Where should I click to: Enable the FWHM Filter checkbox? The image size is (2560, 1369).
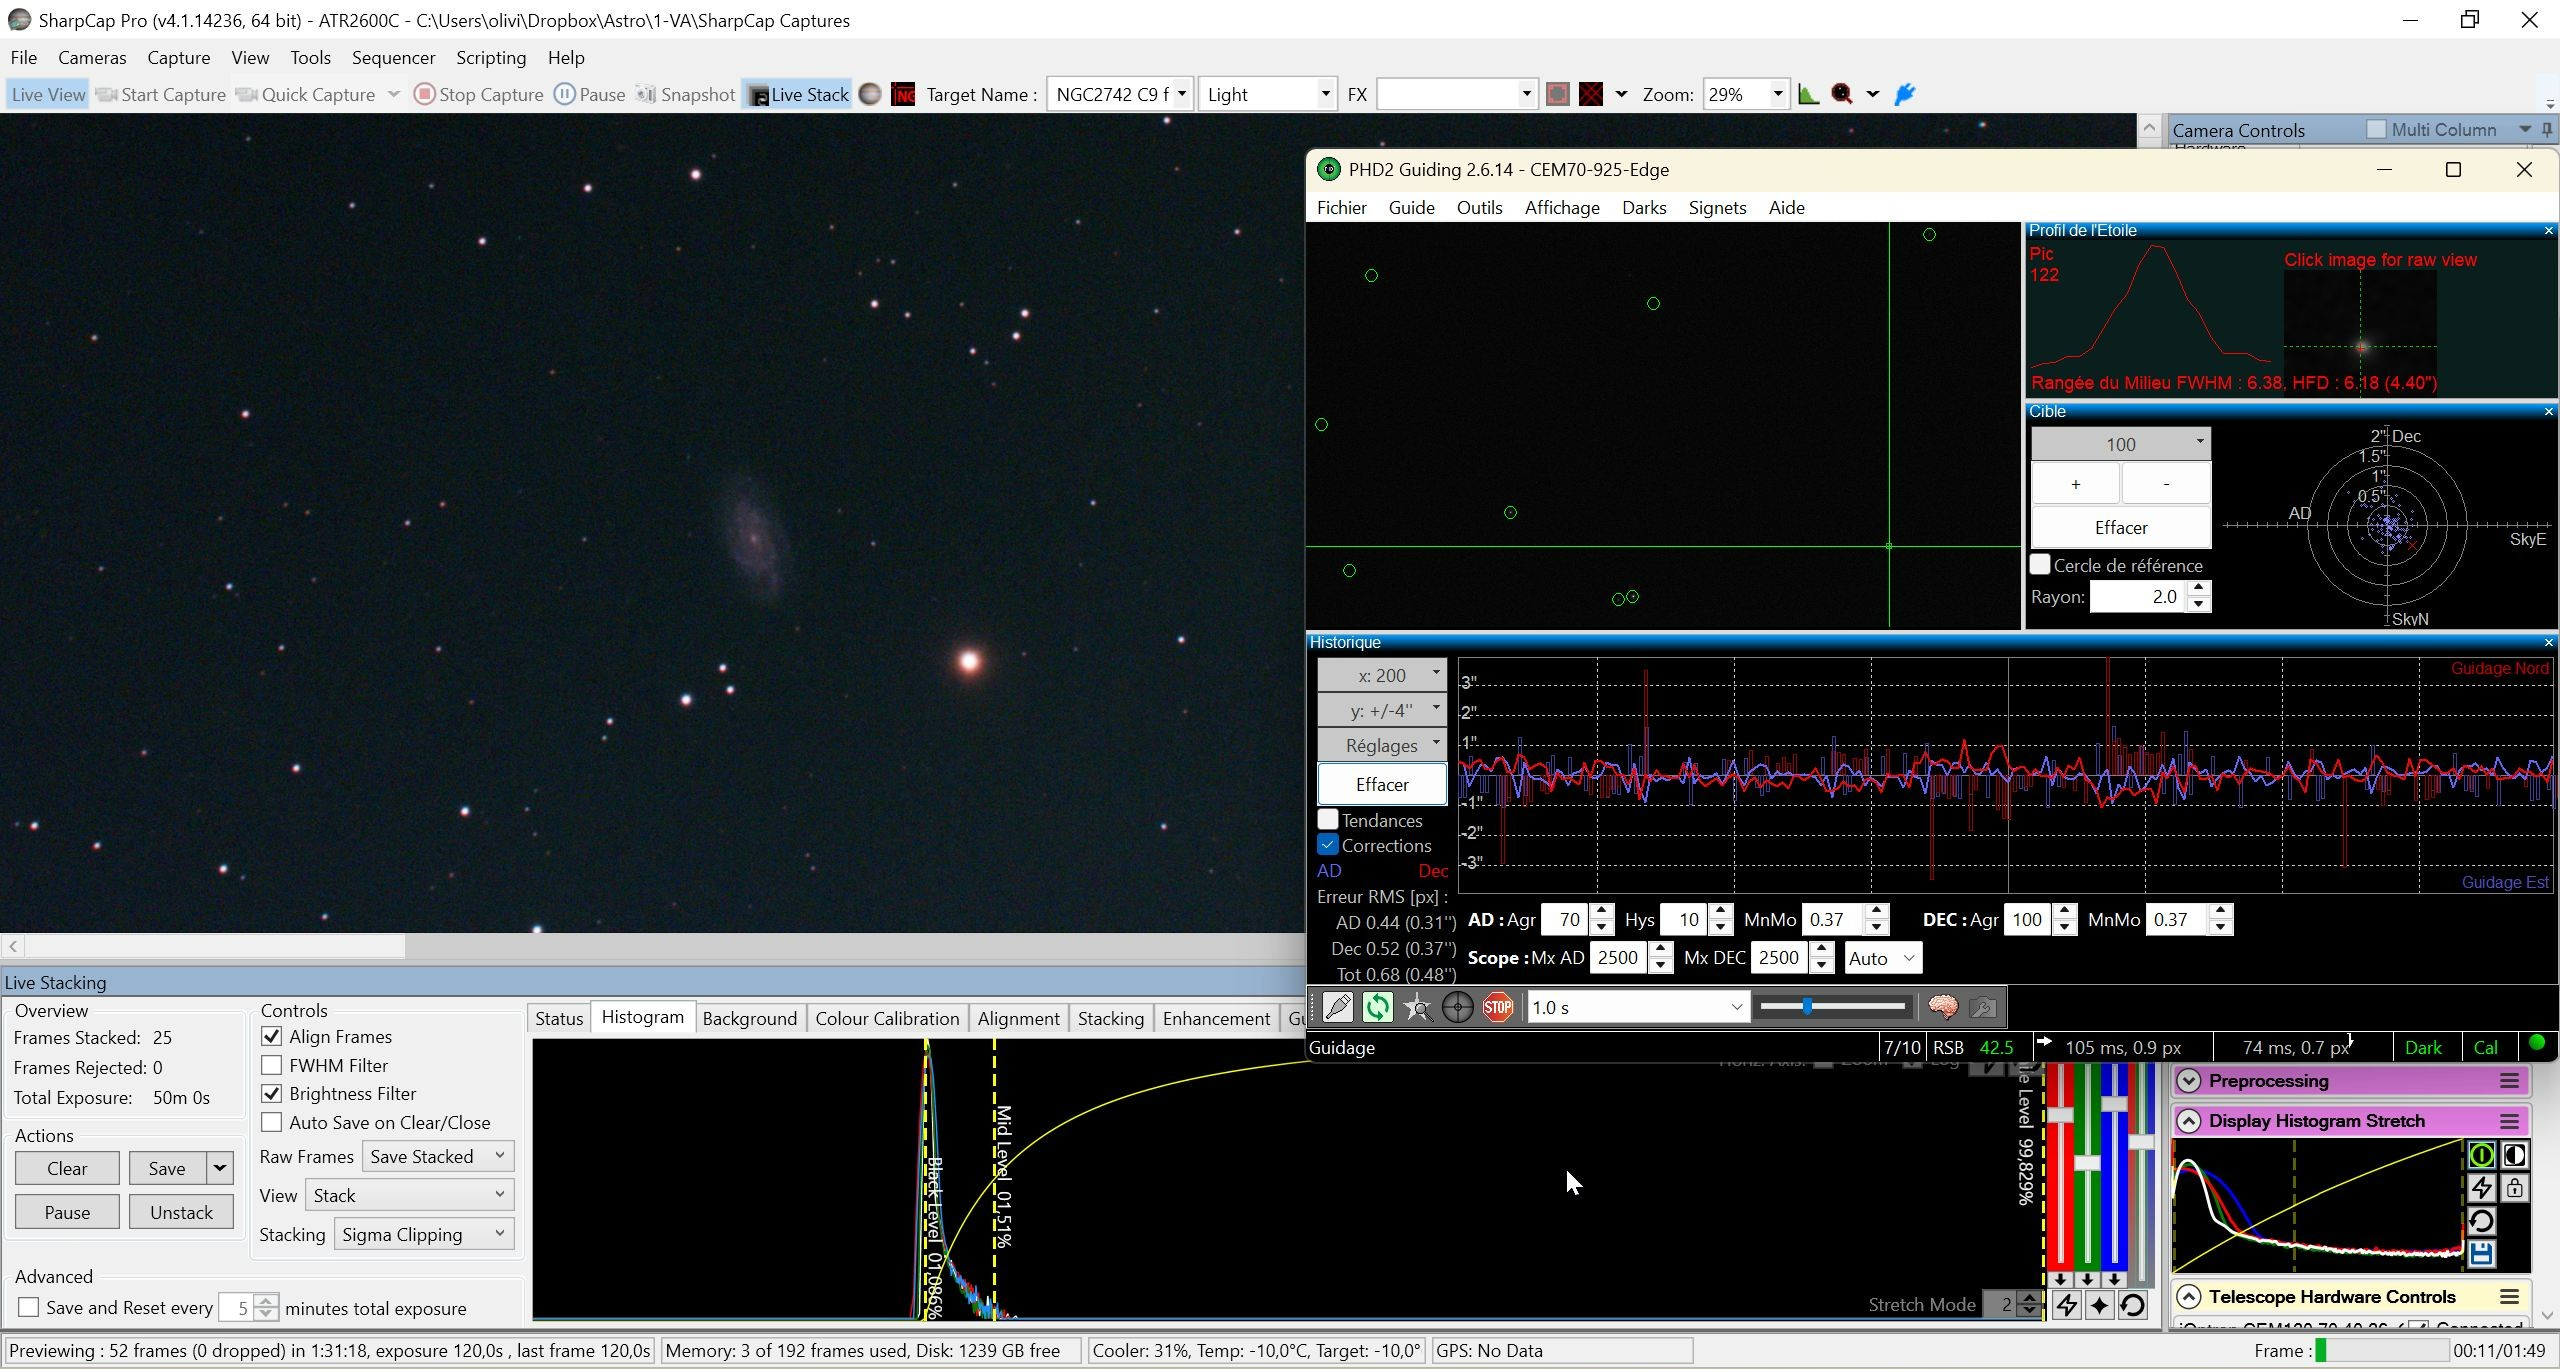tap(271, 1065)
